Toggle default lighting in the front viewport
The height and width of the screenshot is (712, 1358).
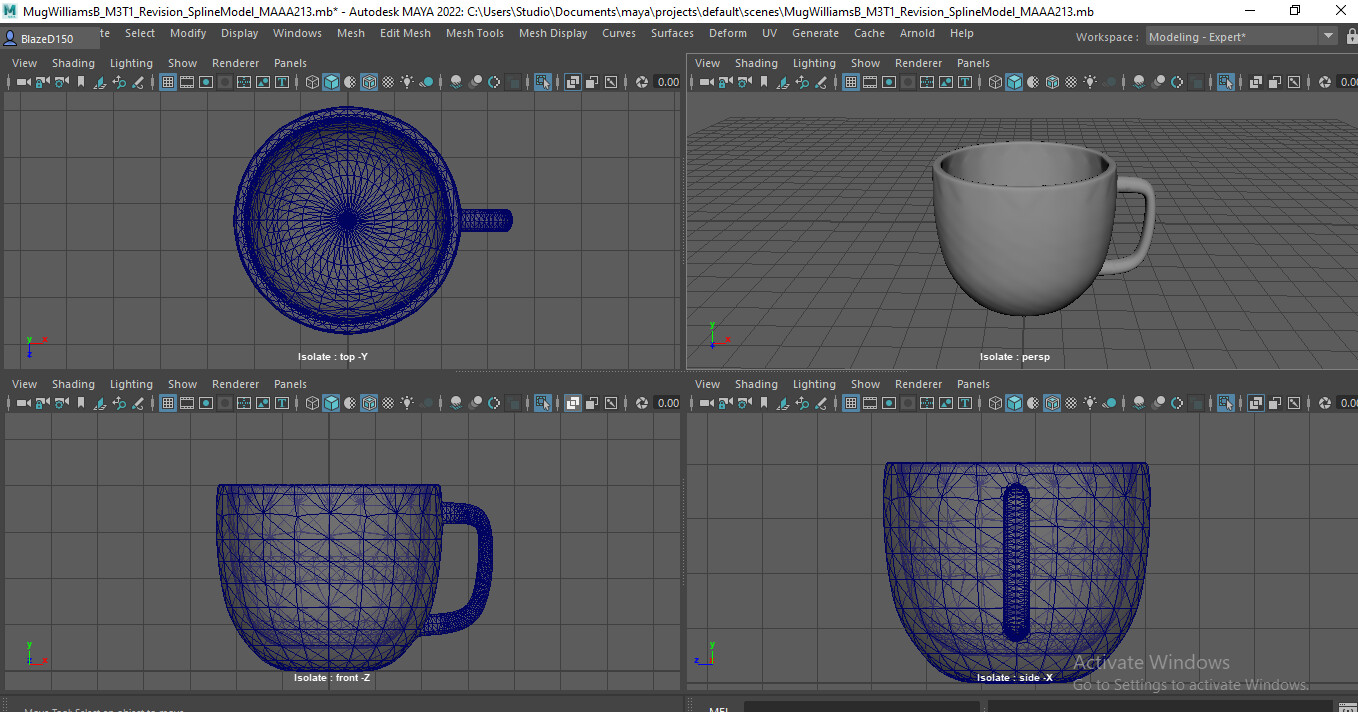click(407, 403)
